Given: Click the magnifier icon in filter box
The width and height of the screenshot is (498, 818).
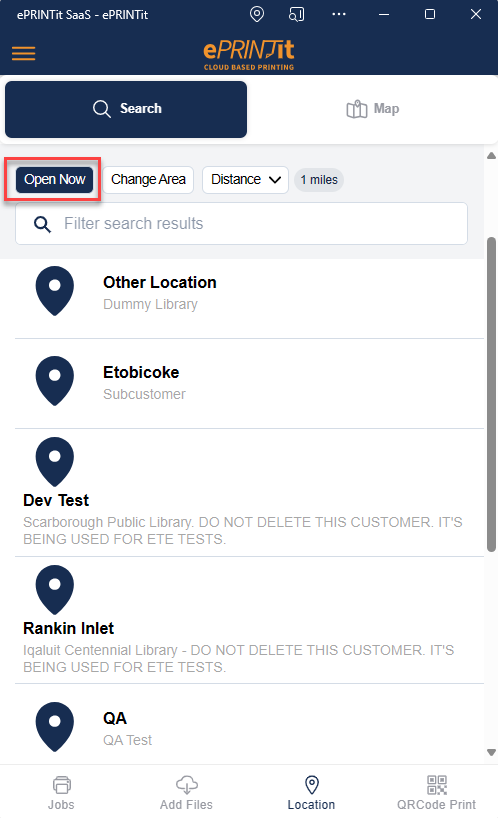Looking at the screenshot, I should click(42, 224).
